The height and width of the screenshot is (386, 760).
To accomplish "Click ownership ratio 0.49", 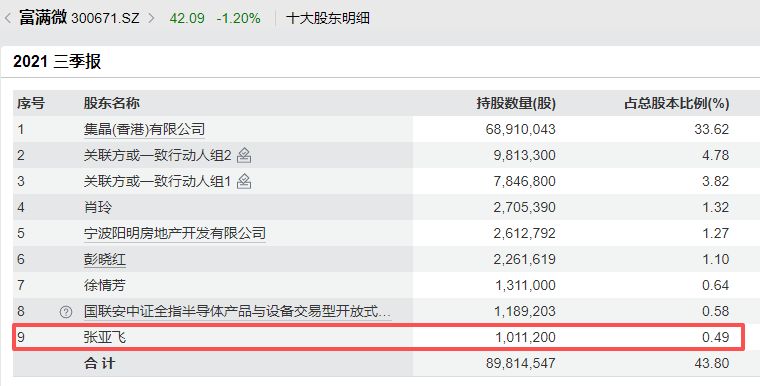I will tap(715, 337).
